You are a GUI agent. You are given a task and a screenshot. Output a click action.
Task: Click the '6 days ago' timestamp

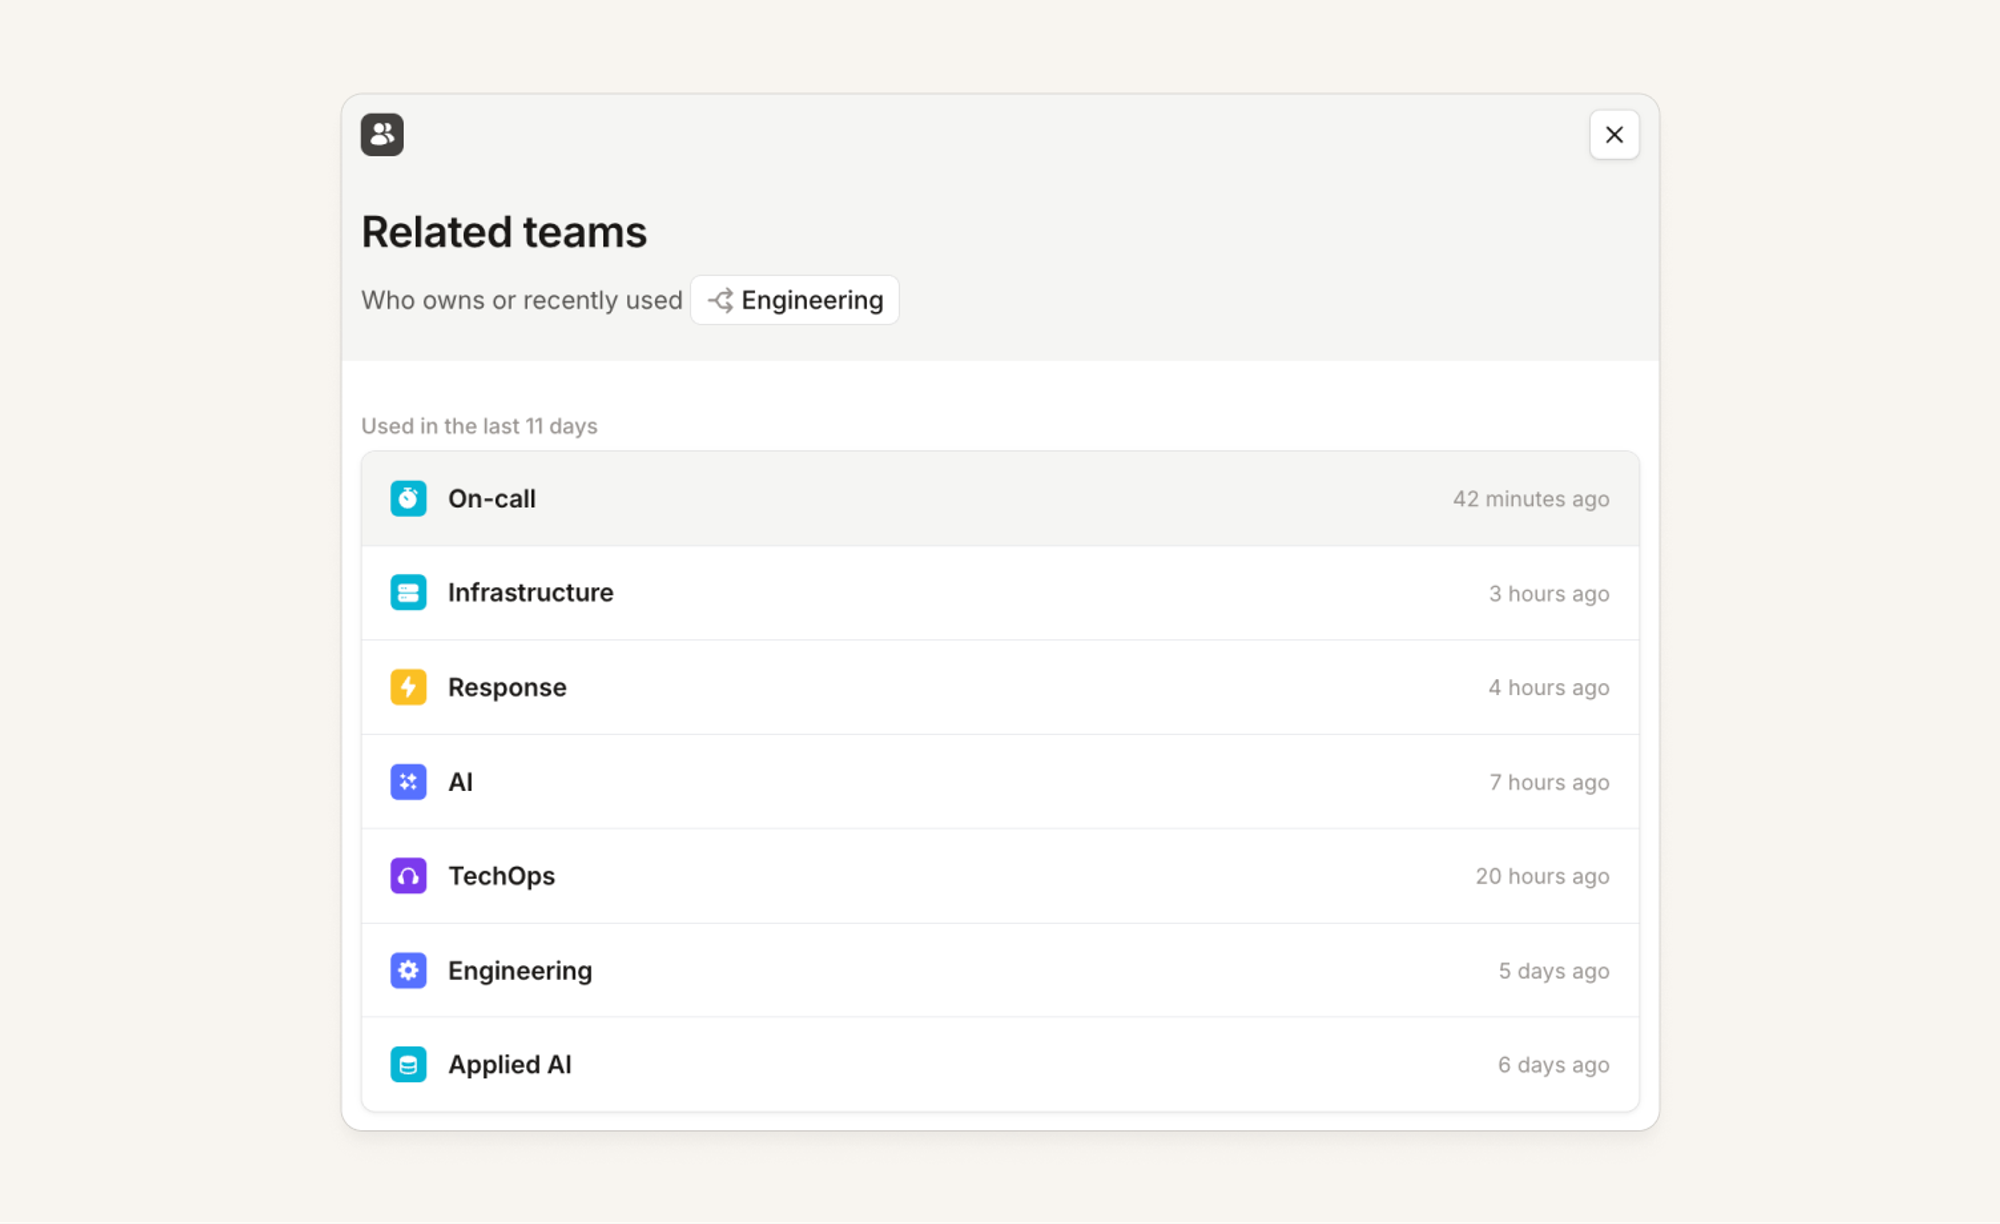[1554, 1066]
